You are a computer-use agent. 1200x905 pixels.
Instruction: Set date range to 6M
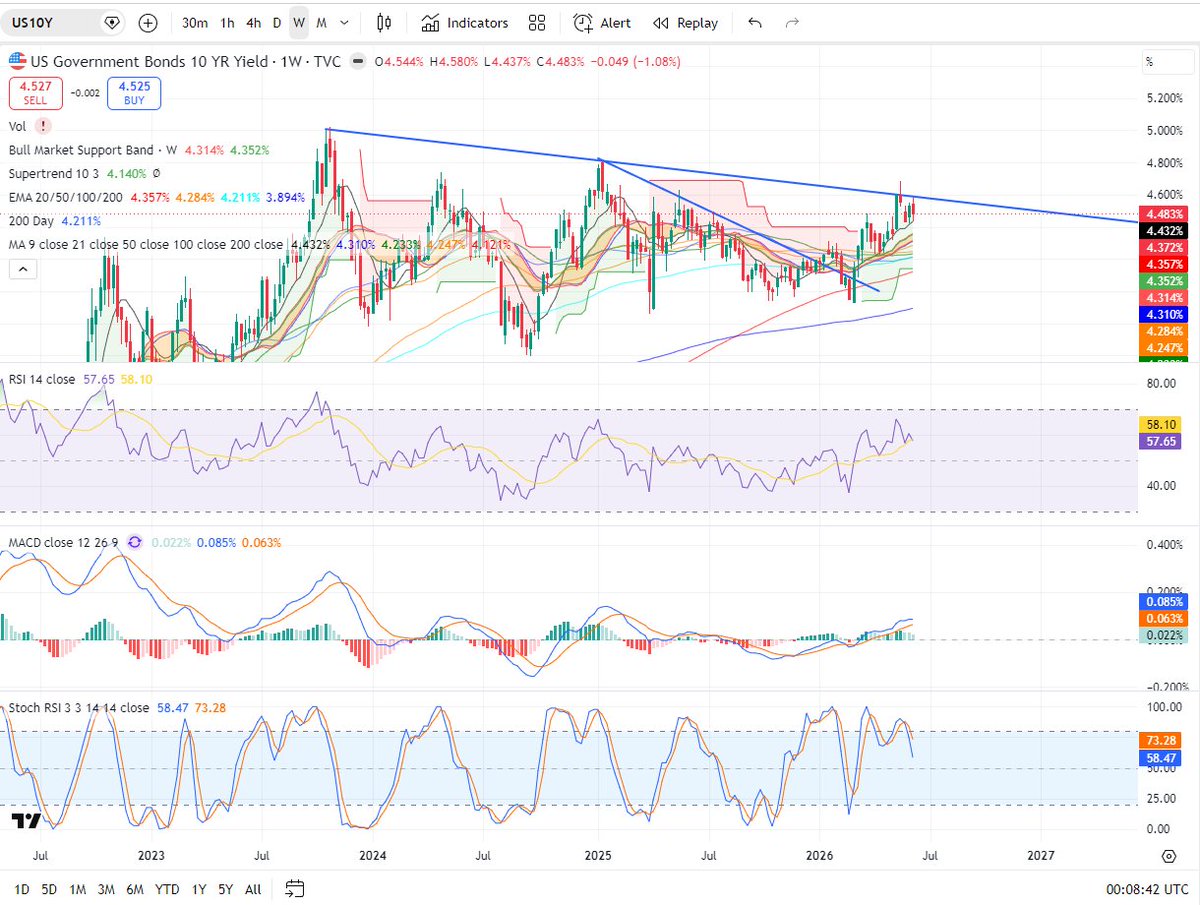(137, 889)
